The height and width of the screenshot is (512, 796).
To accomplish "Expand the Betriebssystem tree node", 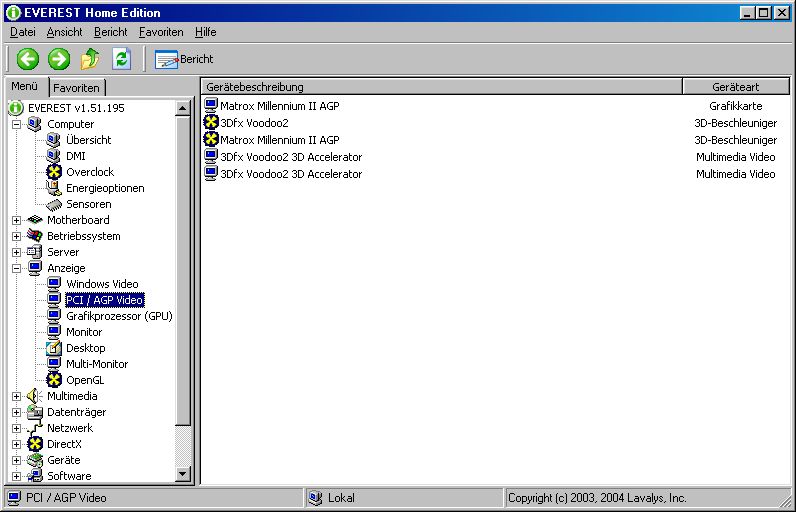I will (16, 236).
